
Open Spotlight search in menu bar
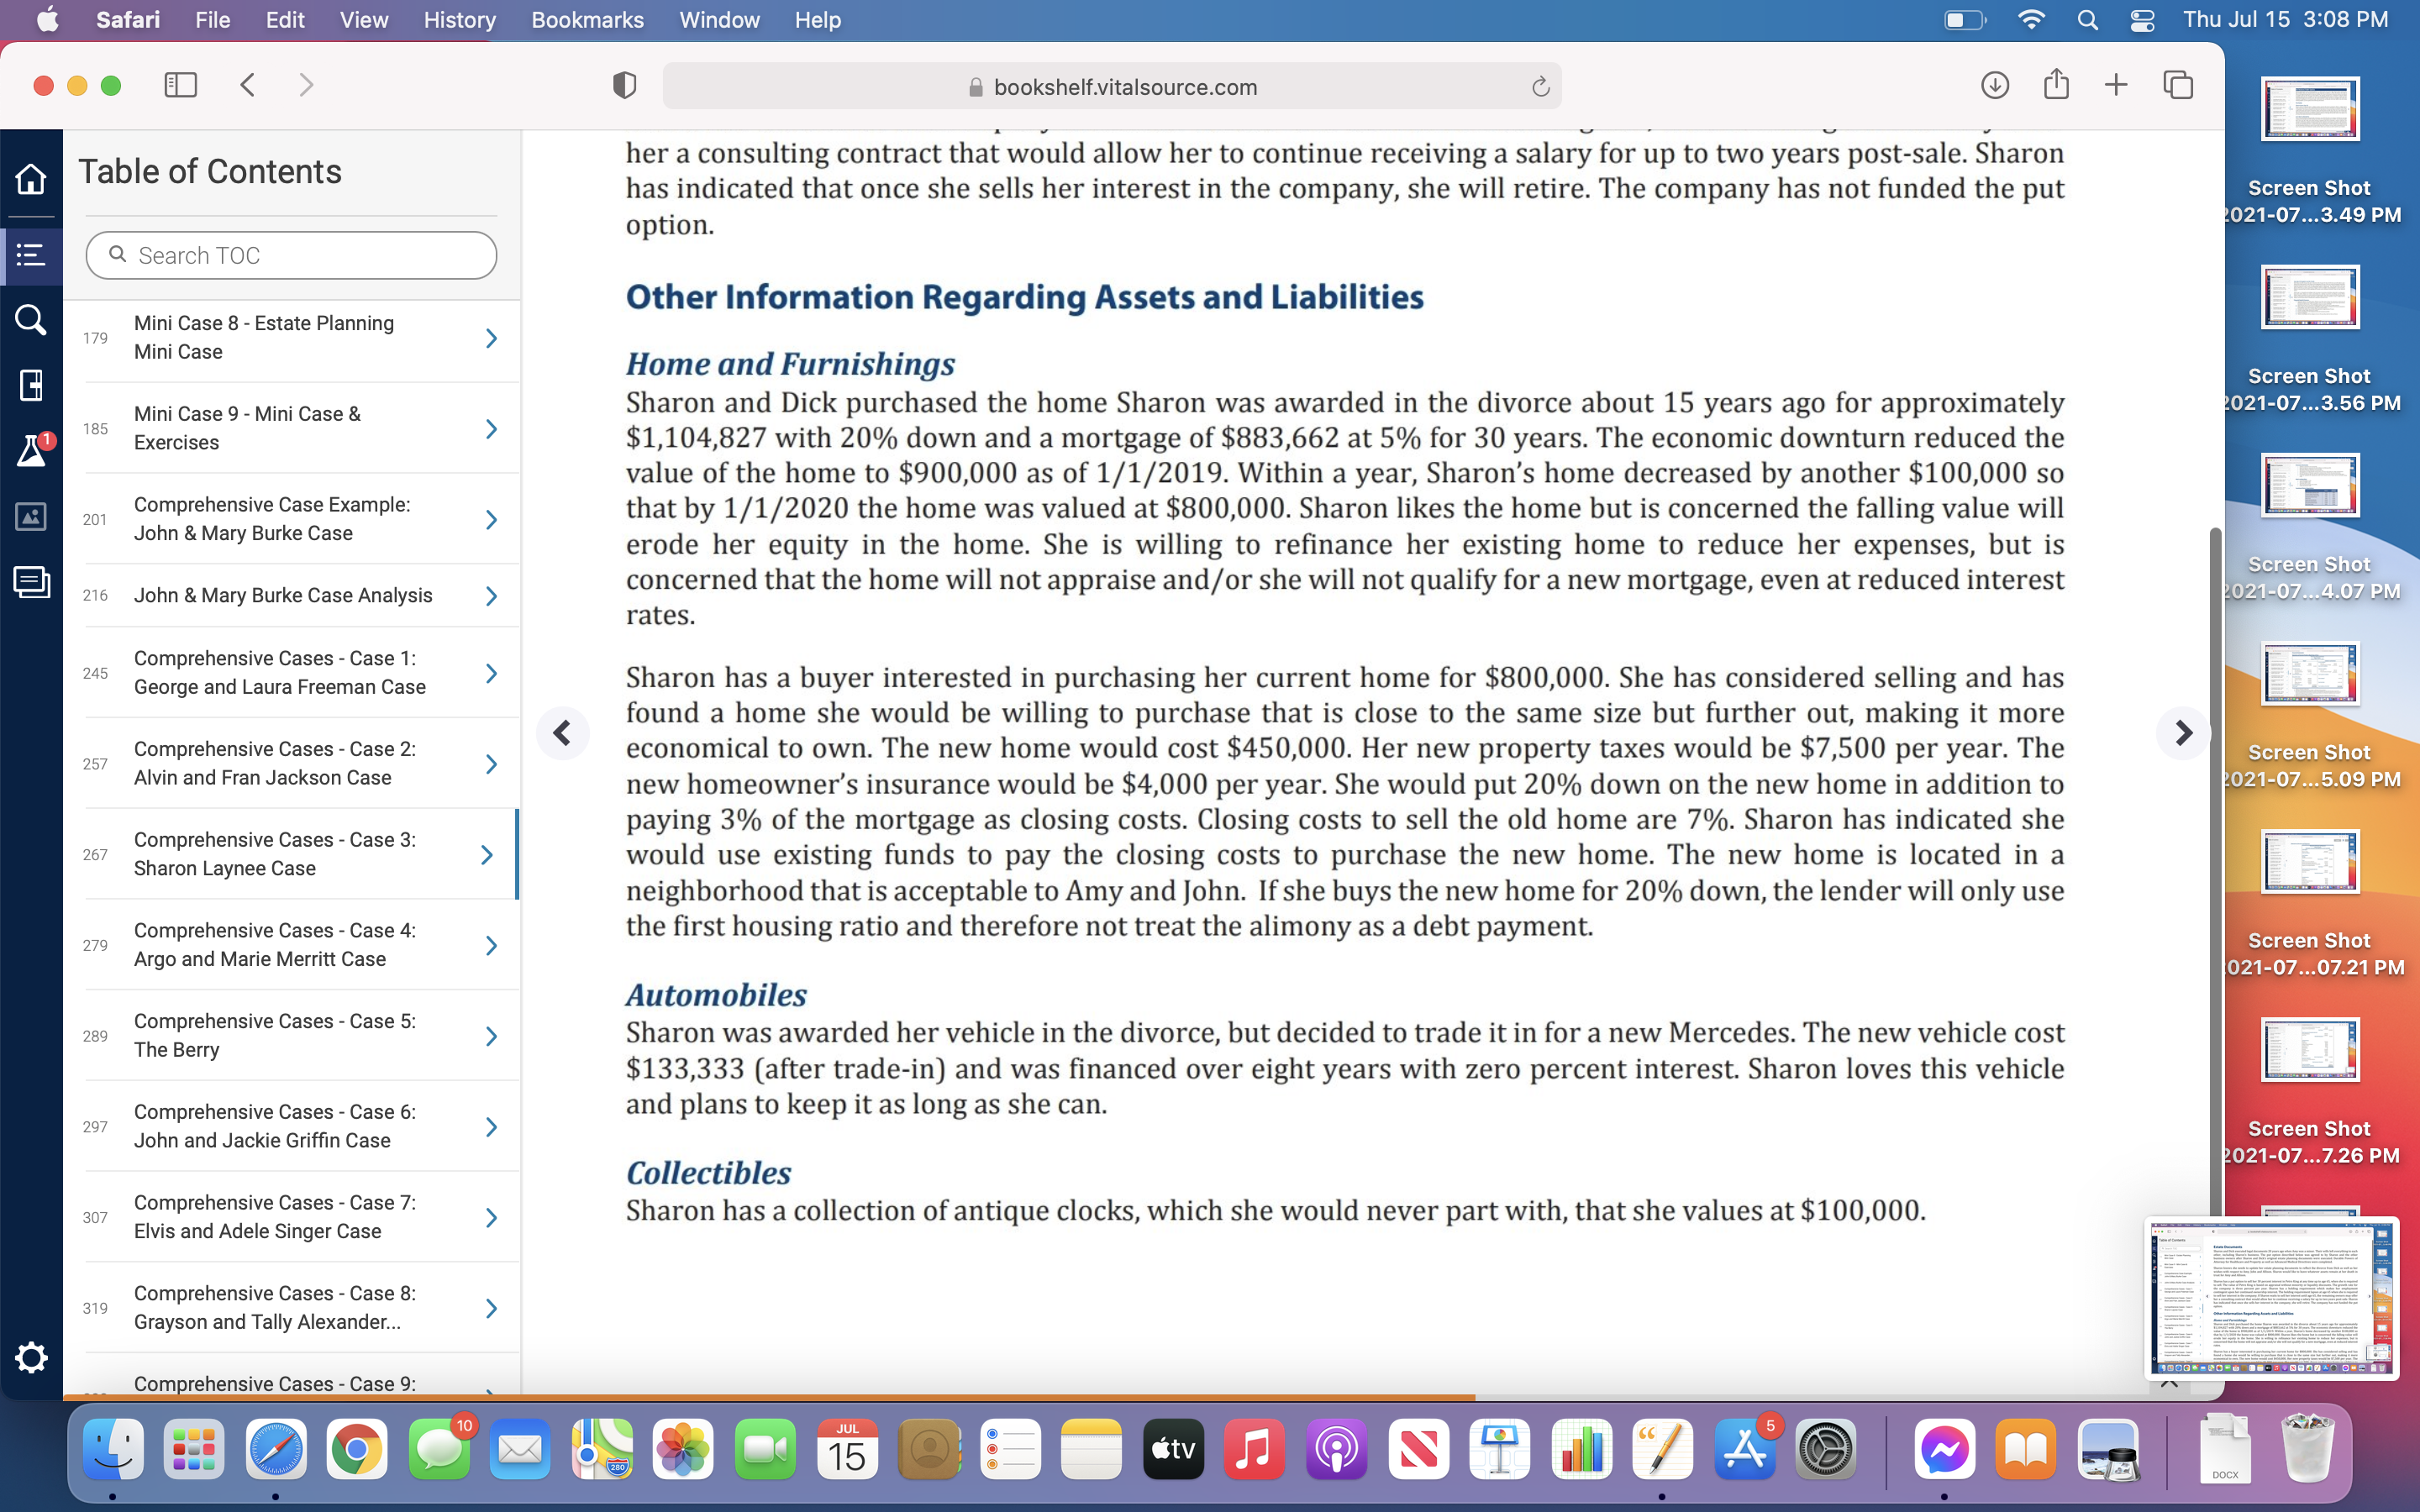(x=2087, y=20)
